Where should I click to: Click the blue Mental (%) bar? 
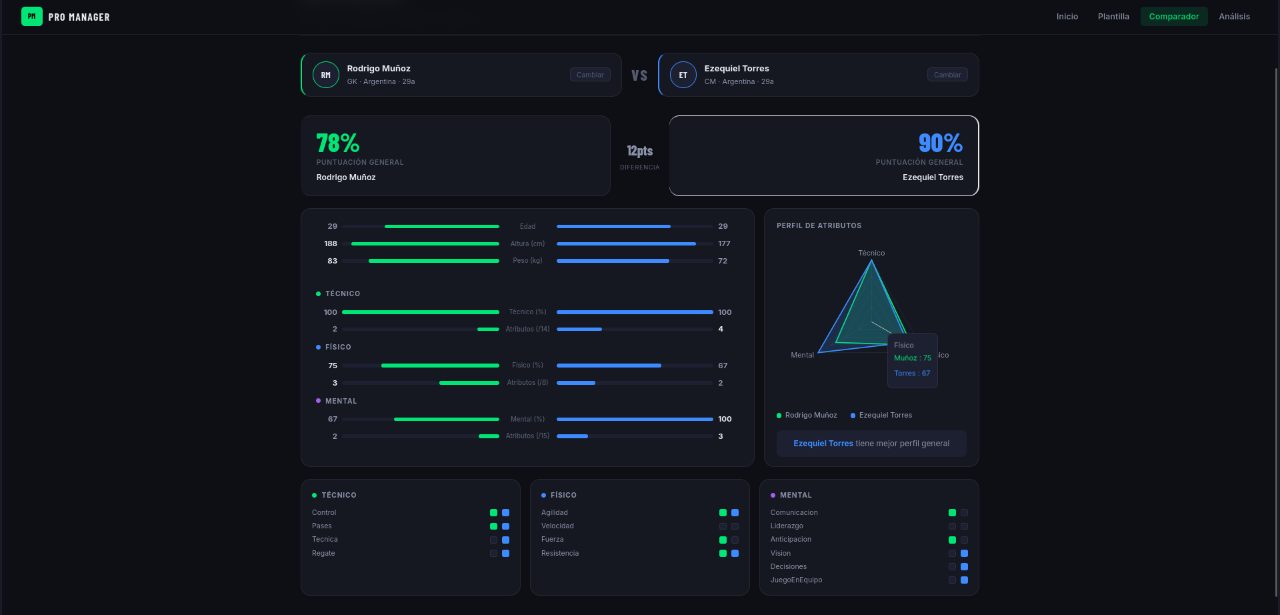(x=635, y=419)
